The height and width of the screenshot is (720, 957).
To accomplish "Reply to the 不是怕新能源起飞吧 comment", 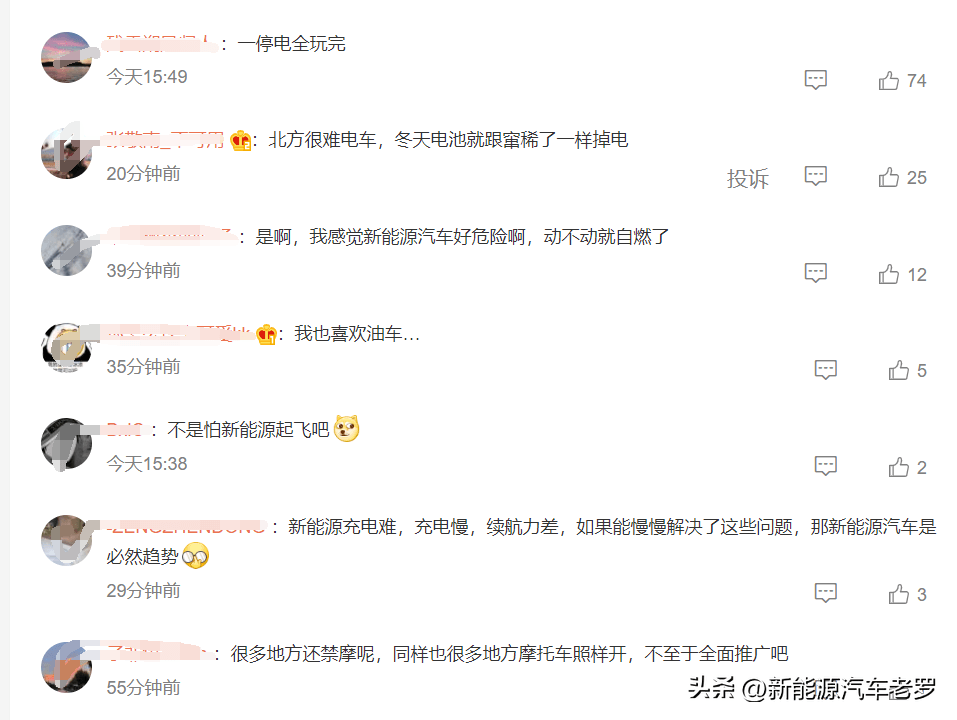I will [826, 466].
